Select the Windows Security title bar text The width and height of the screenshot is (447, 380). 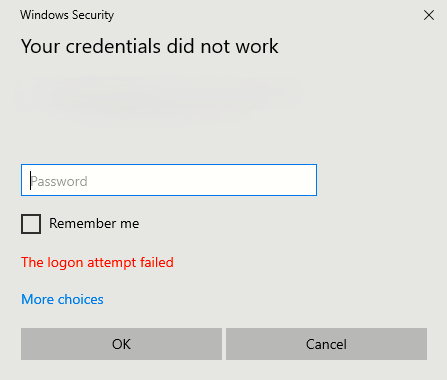(67, 15)
